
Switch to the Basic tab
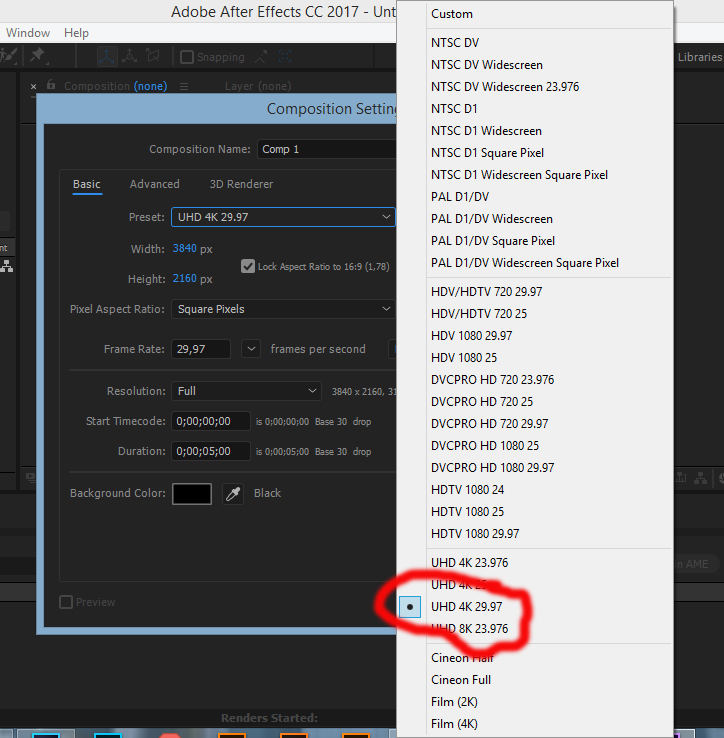[87, 184]
